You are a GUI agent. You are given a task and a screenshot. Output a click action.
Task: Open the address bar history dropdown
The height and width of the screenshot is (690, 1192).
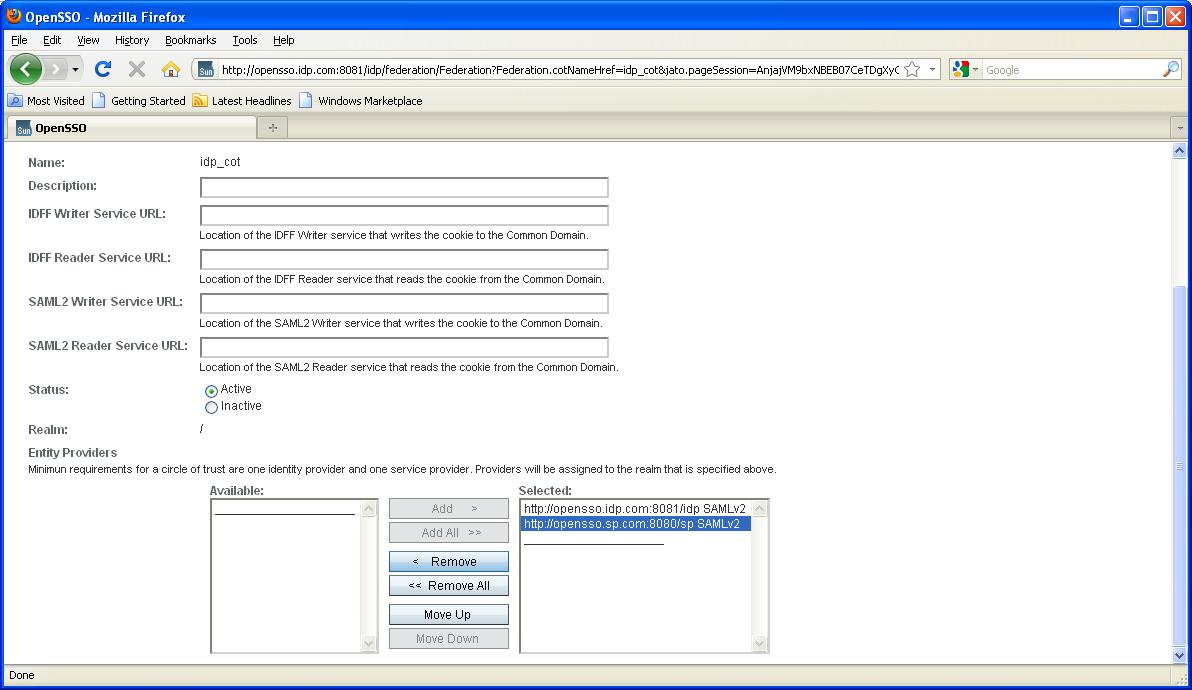pos(932,70)
